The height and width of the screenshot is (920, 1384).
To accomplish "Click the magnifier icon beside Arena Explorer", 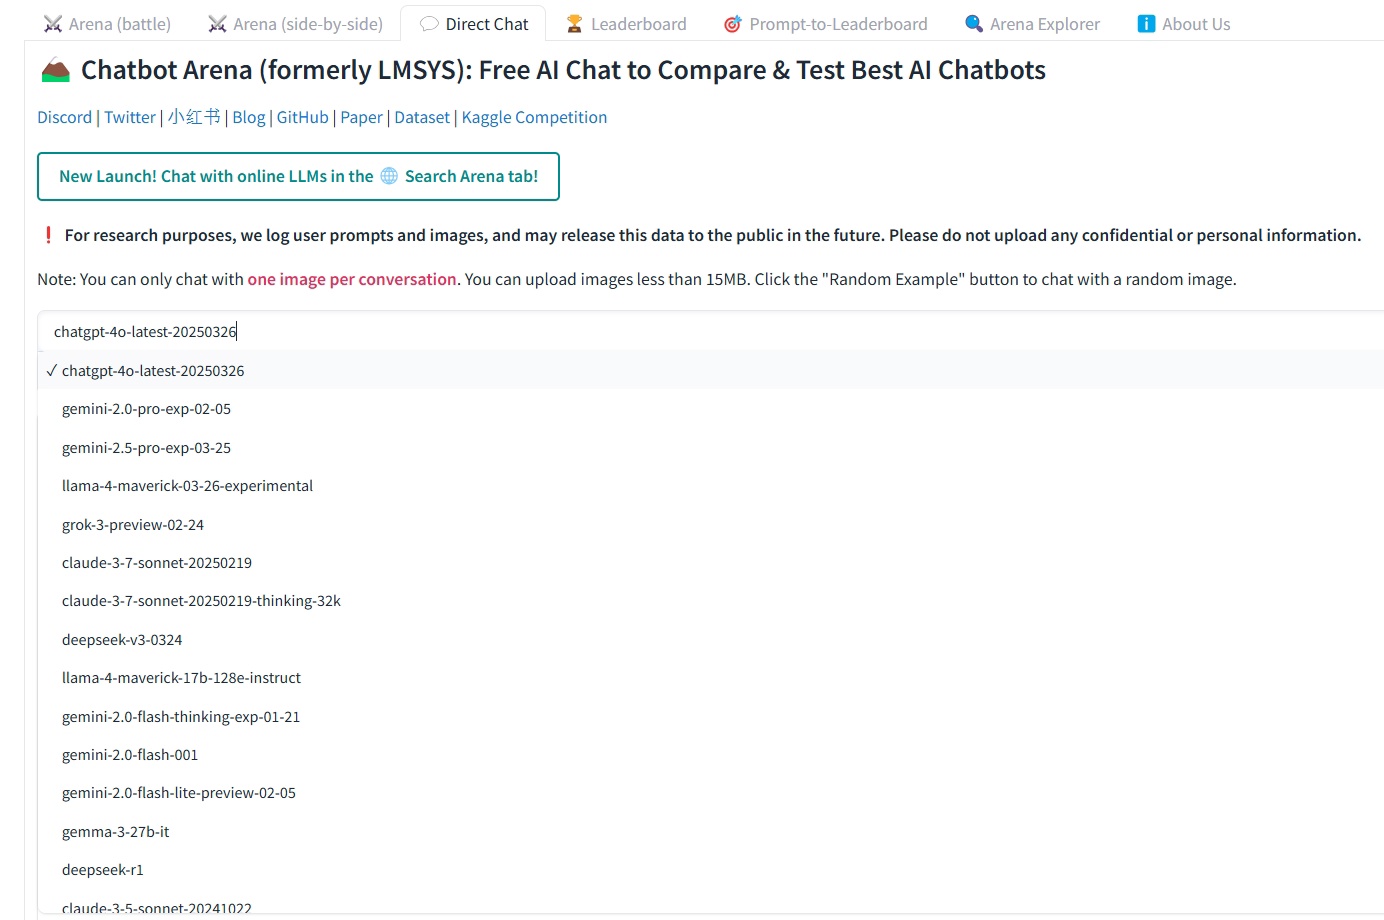I will point(973,24).
